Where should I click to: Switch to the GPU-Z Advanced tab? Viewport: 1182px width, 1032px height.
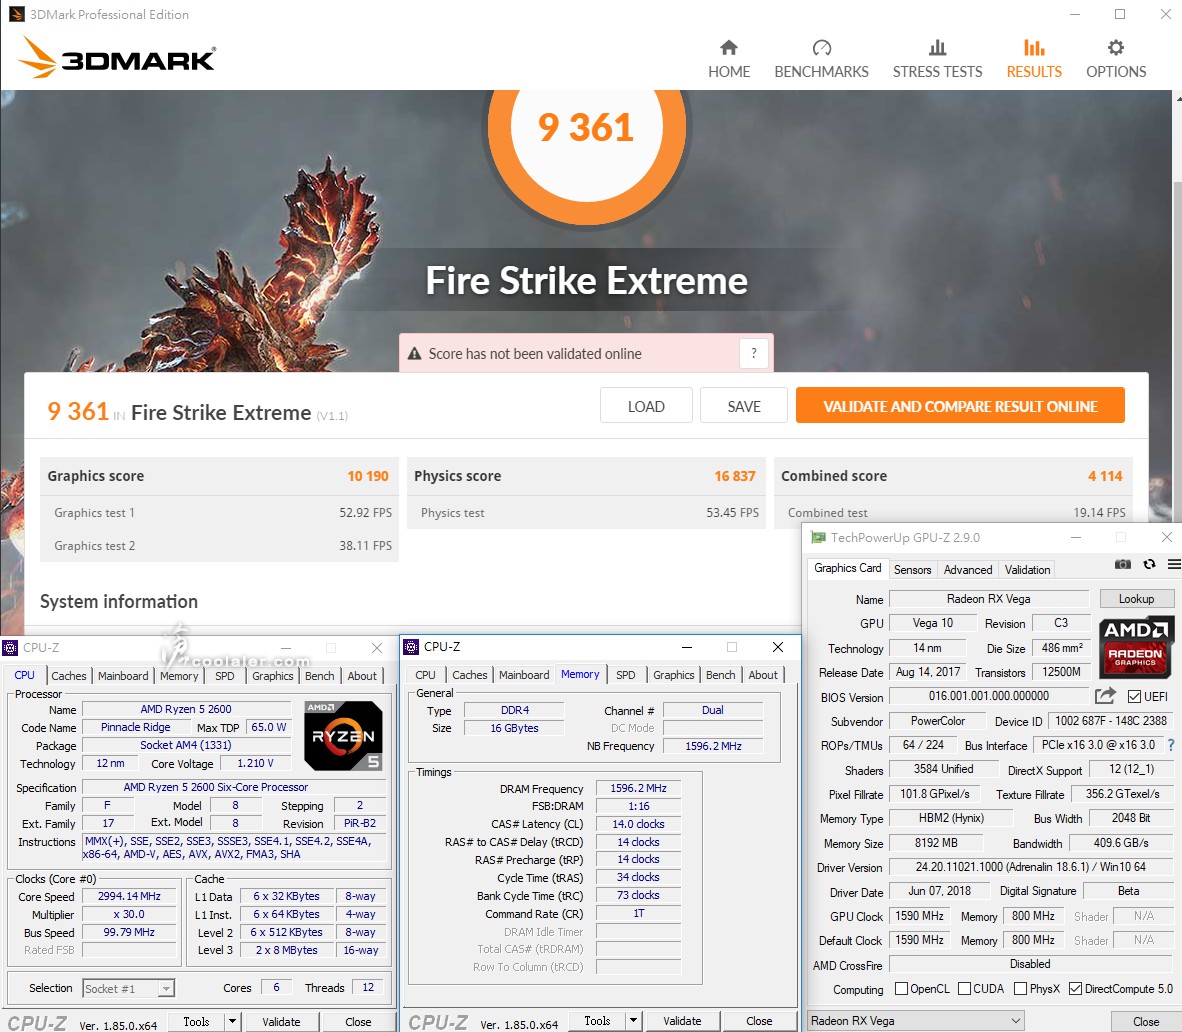pyautogui.click(x=968, y=569)
